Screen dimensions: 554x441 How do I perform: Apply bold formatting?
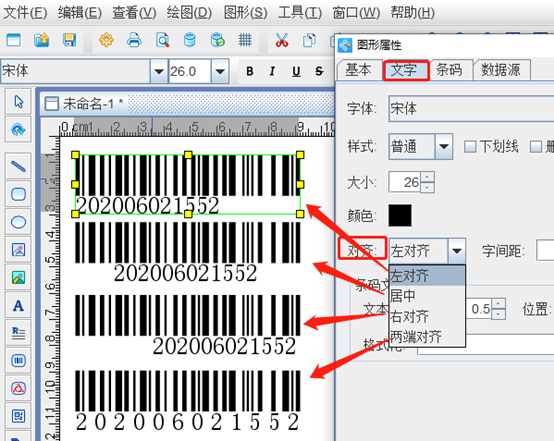[x=250, y=71]
